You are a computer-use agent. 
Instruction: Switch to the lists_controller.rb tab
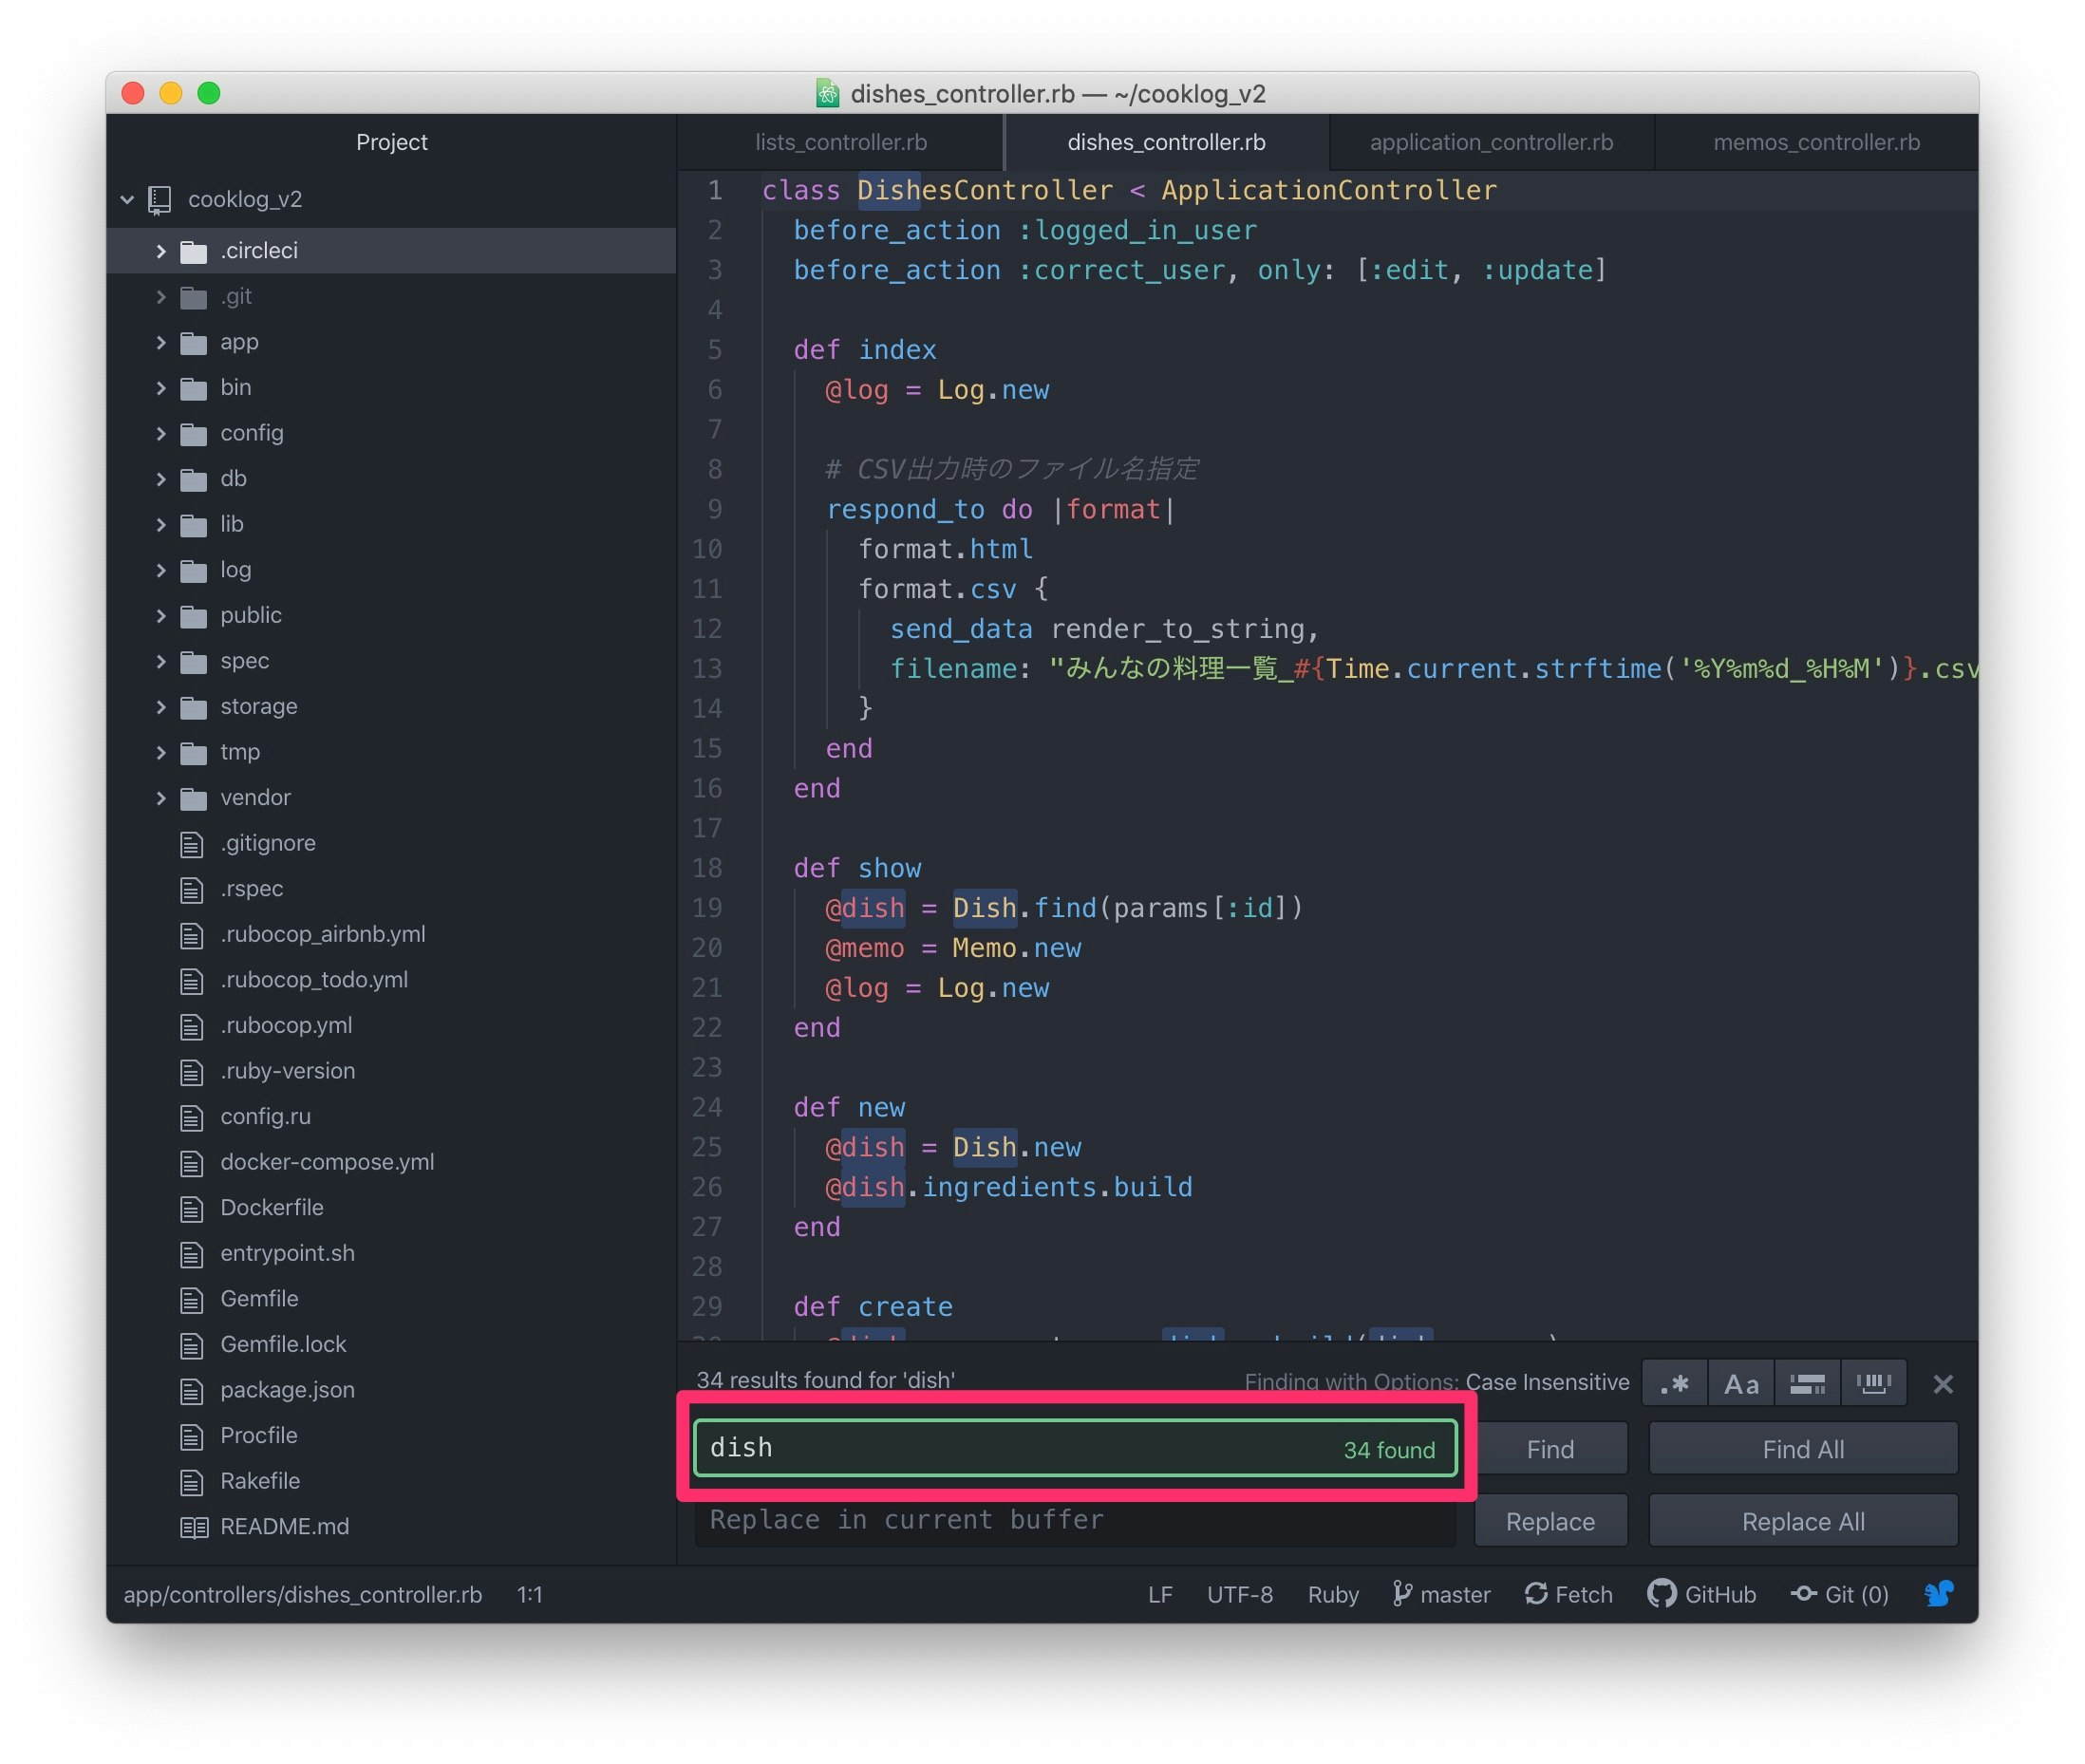[x=840, y=142]
